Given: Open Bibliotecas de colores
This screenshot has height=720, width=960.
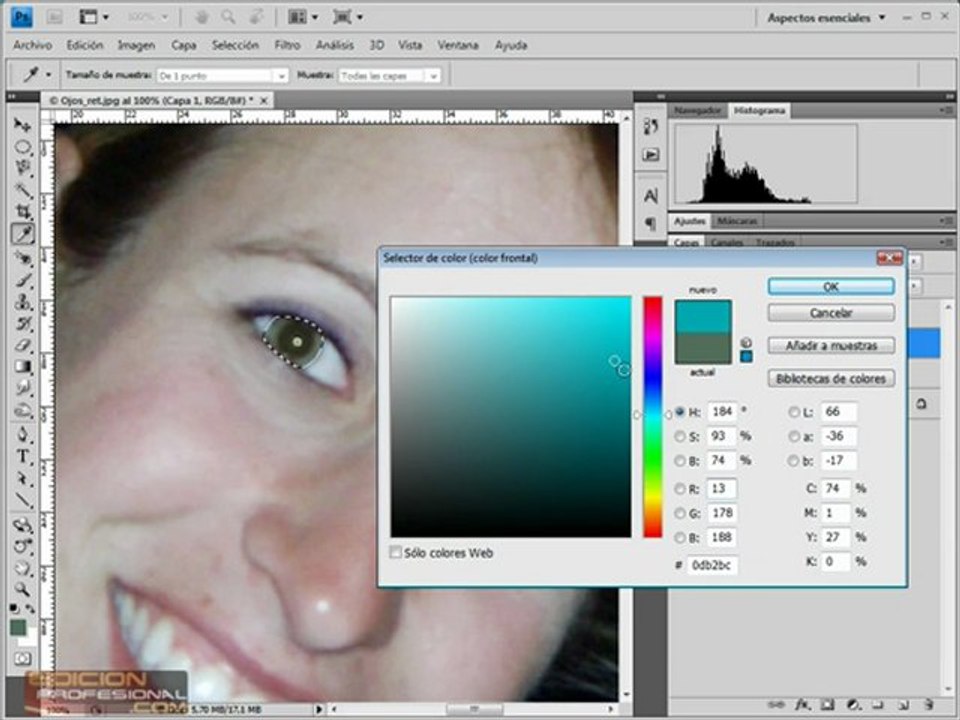Looking at the screenshot, I should 831,379.
